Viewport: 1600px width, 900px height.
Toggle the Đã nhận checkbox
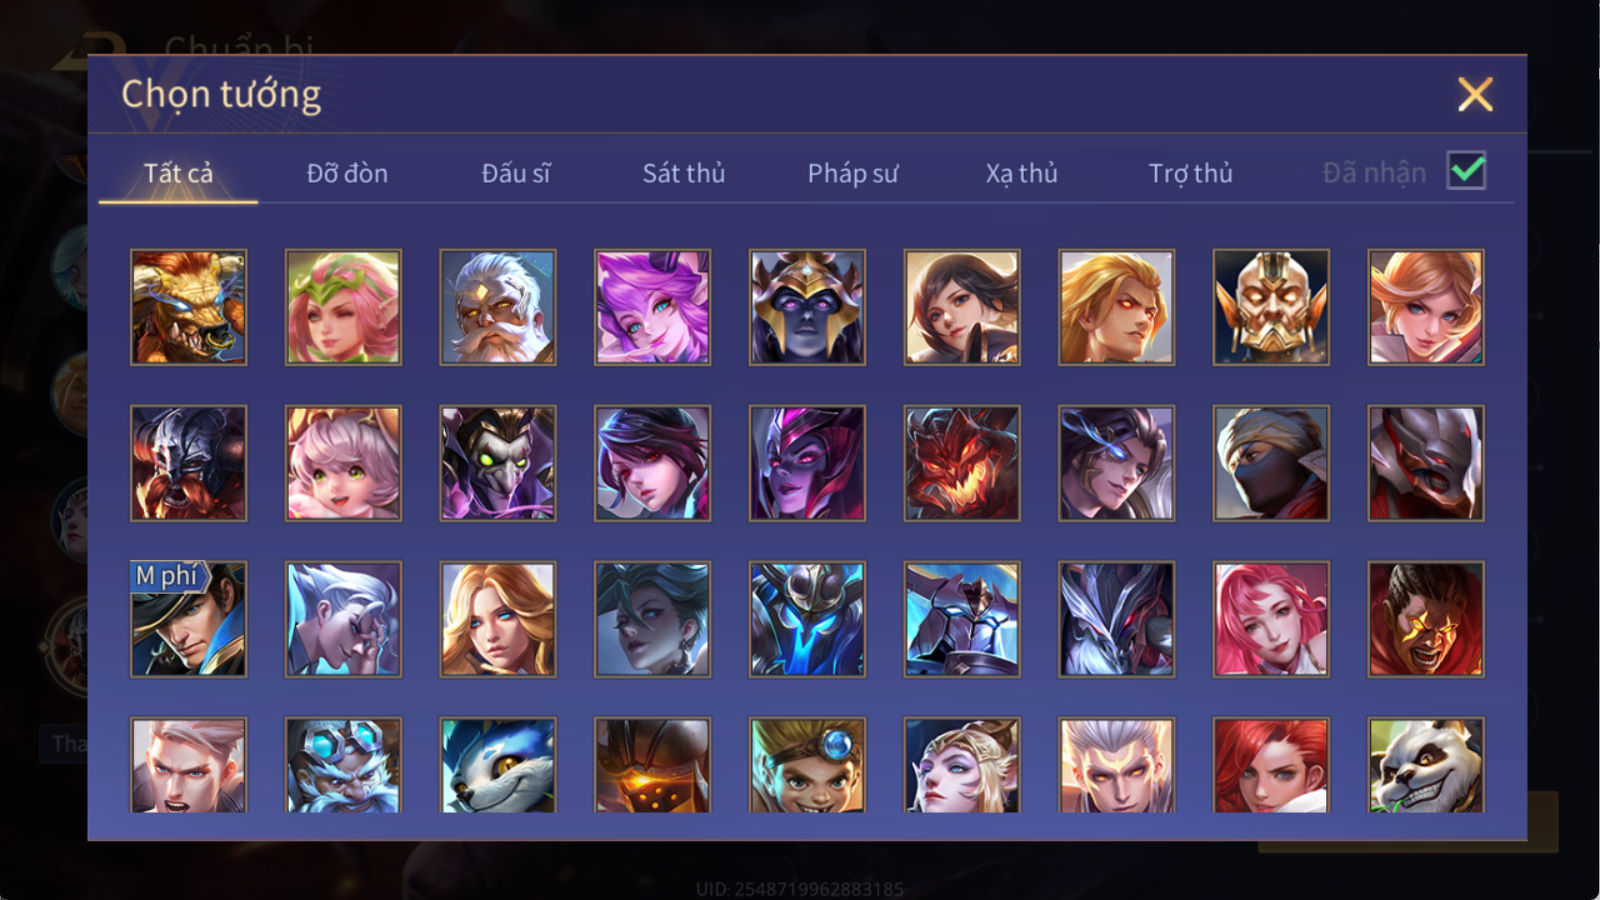(x=1466, y=171)
